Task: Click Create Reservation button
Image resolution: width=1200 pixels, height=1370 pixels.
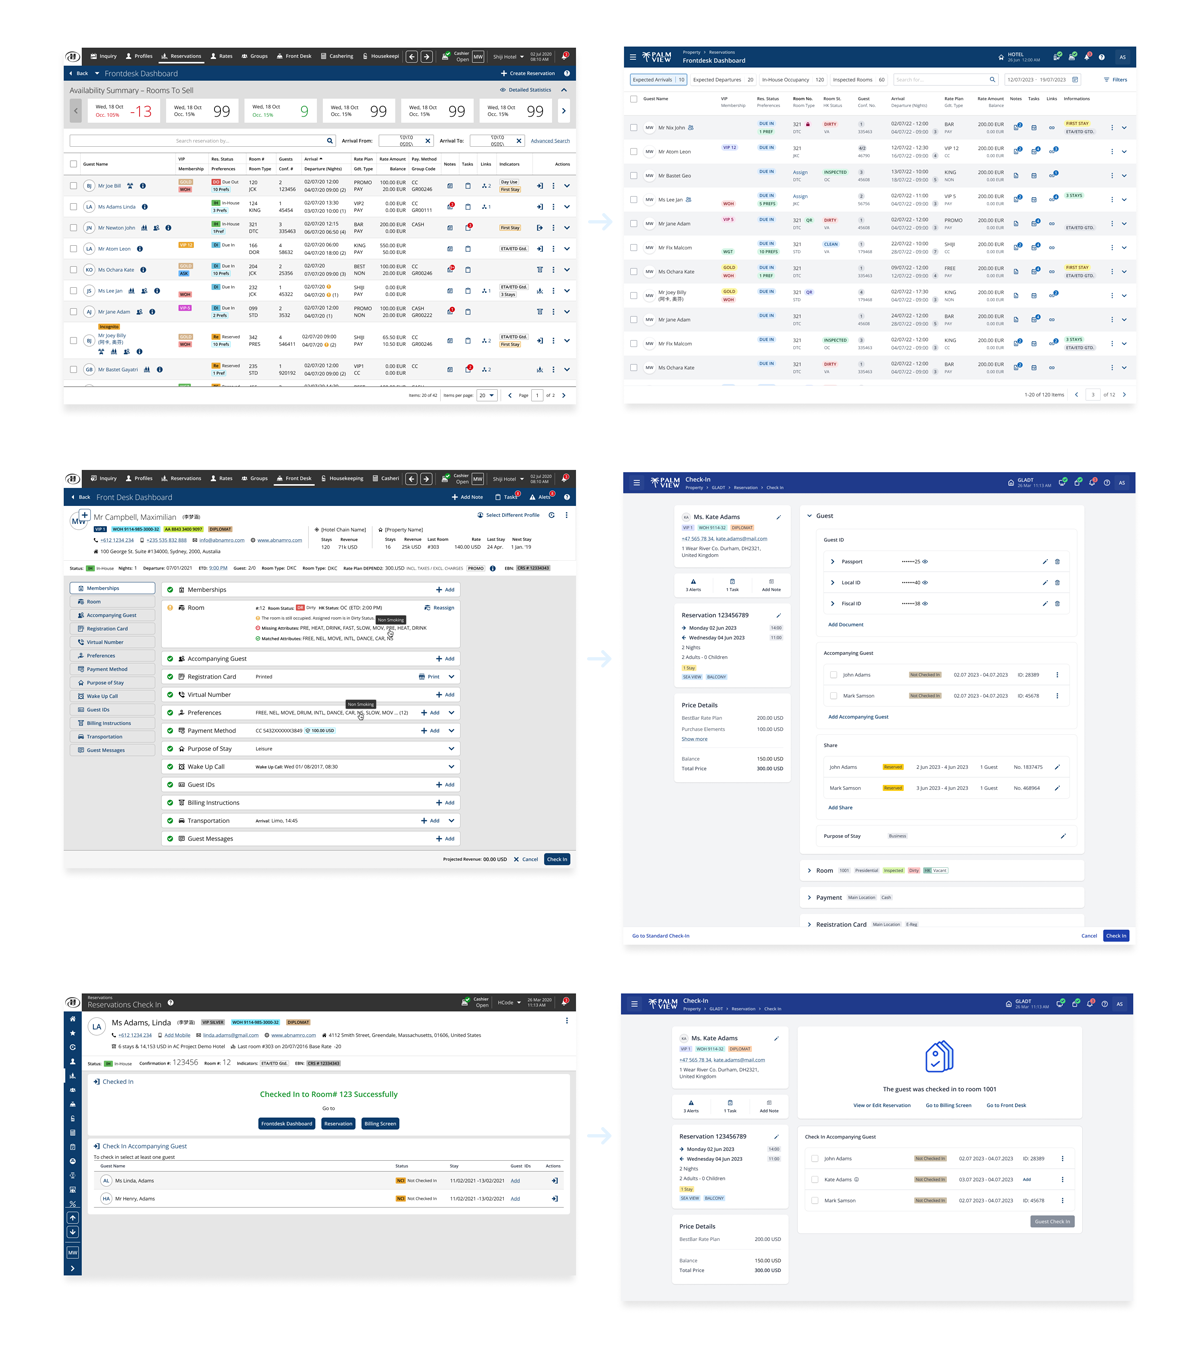Action: pyautogui.click(x=528, y=73)
